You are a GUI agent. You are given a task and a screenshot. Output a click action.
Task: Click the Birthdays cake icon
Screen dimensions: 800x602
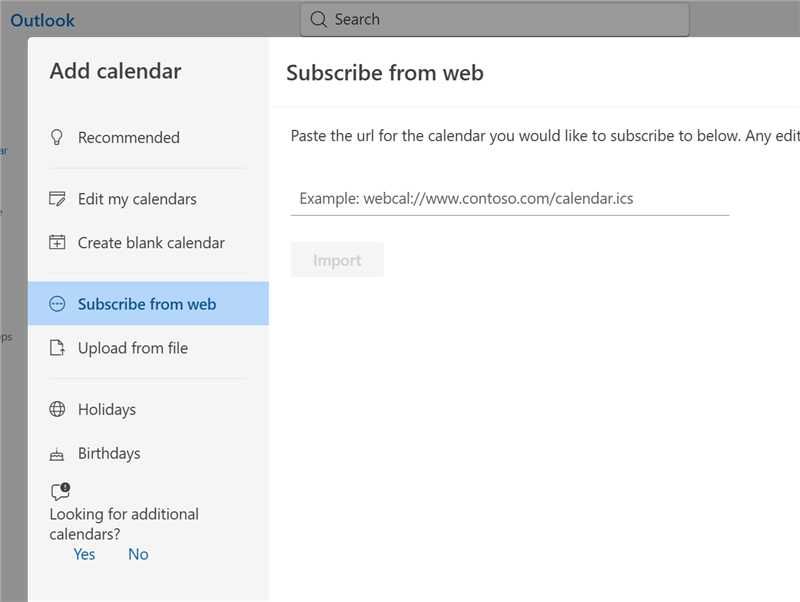(57, 454)
